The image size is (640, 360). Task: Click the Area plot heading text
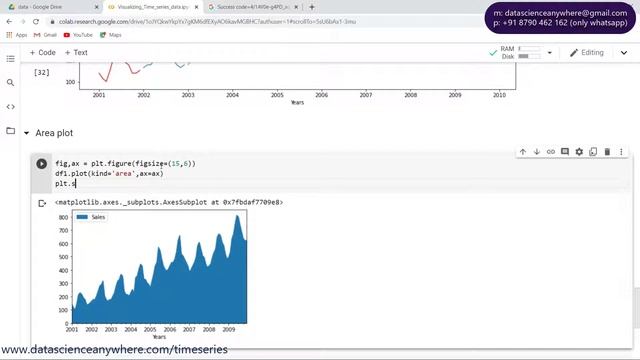(54, 133)
